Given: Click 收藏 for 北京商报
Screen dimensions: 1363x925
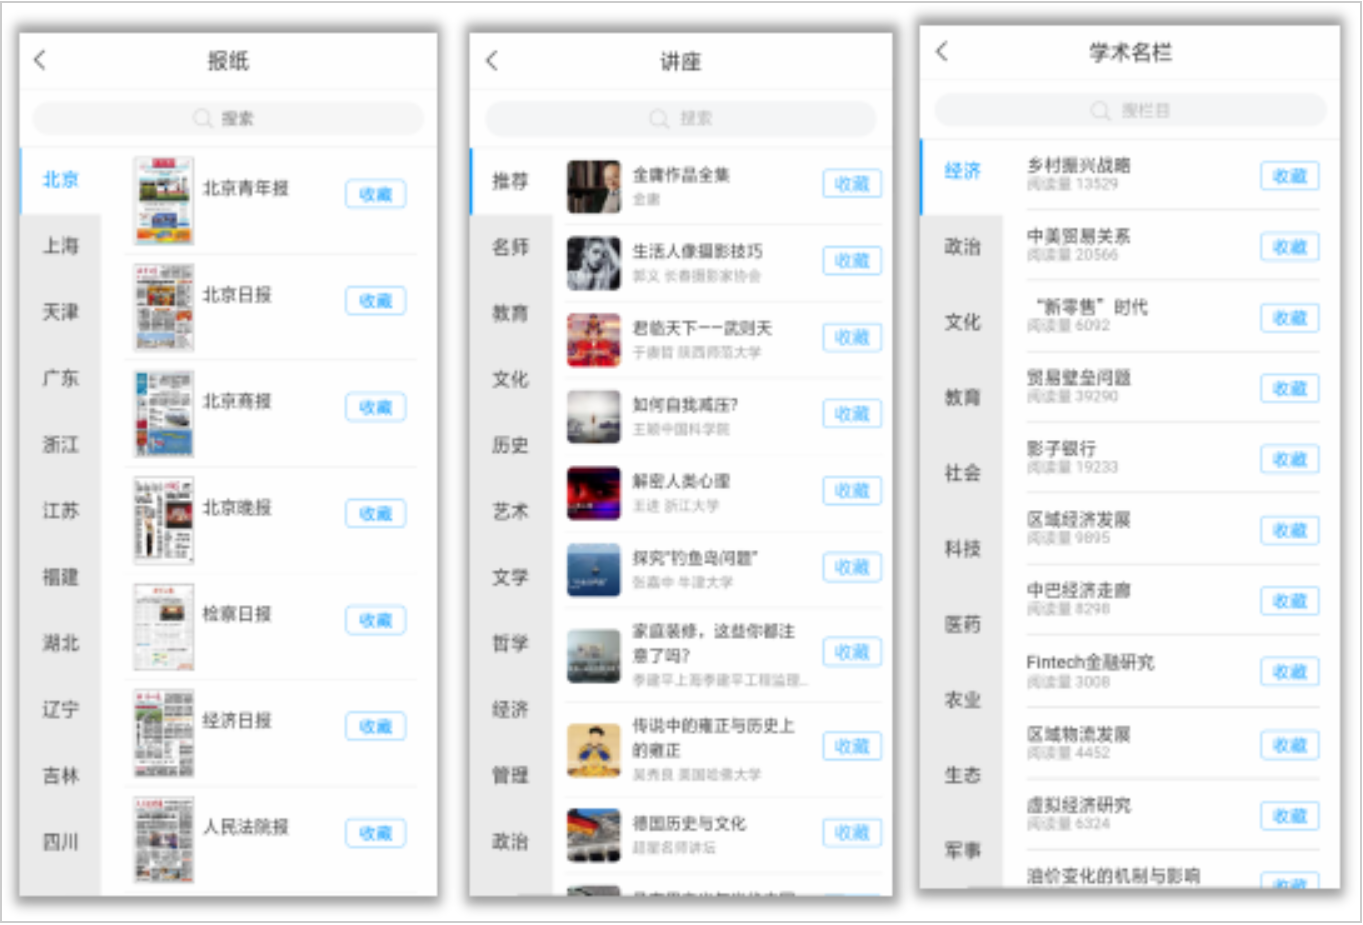Looking at the screenshot, I should coord(375,407).
